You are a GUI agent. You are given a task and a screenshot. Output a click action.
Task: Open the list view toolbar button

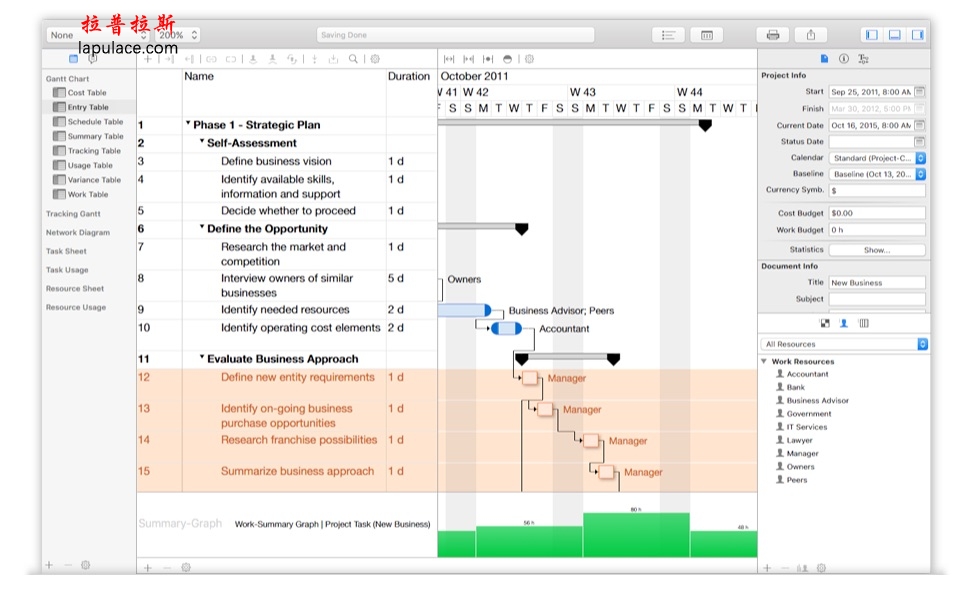click(668, 35)
